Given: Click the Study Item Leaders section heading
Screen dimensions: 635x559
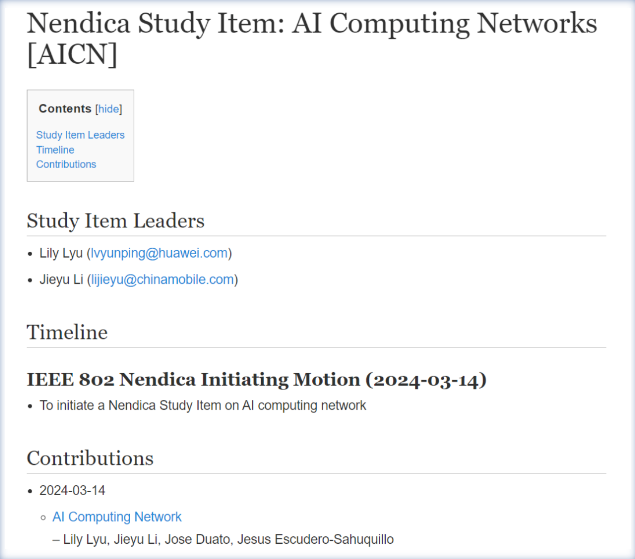Looking at the screenshot, I should click(x=115, y=221).
